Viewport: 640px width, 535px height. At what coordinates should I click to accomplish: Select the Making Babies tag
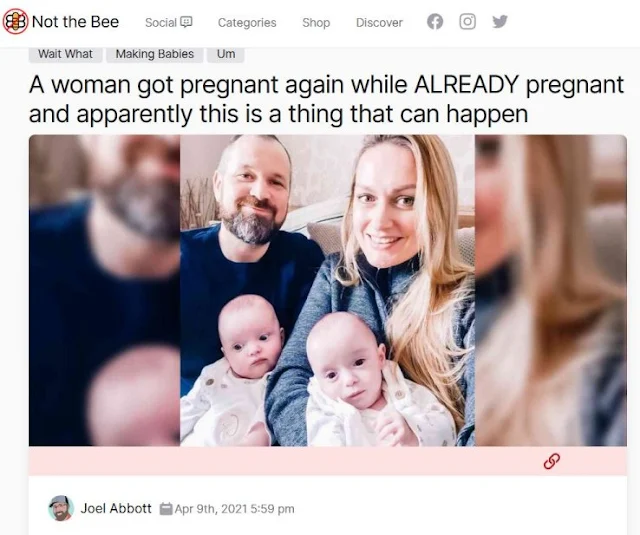click(x=155, y=54)
